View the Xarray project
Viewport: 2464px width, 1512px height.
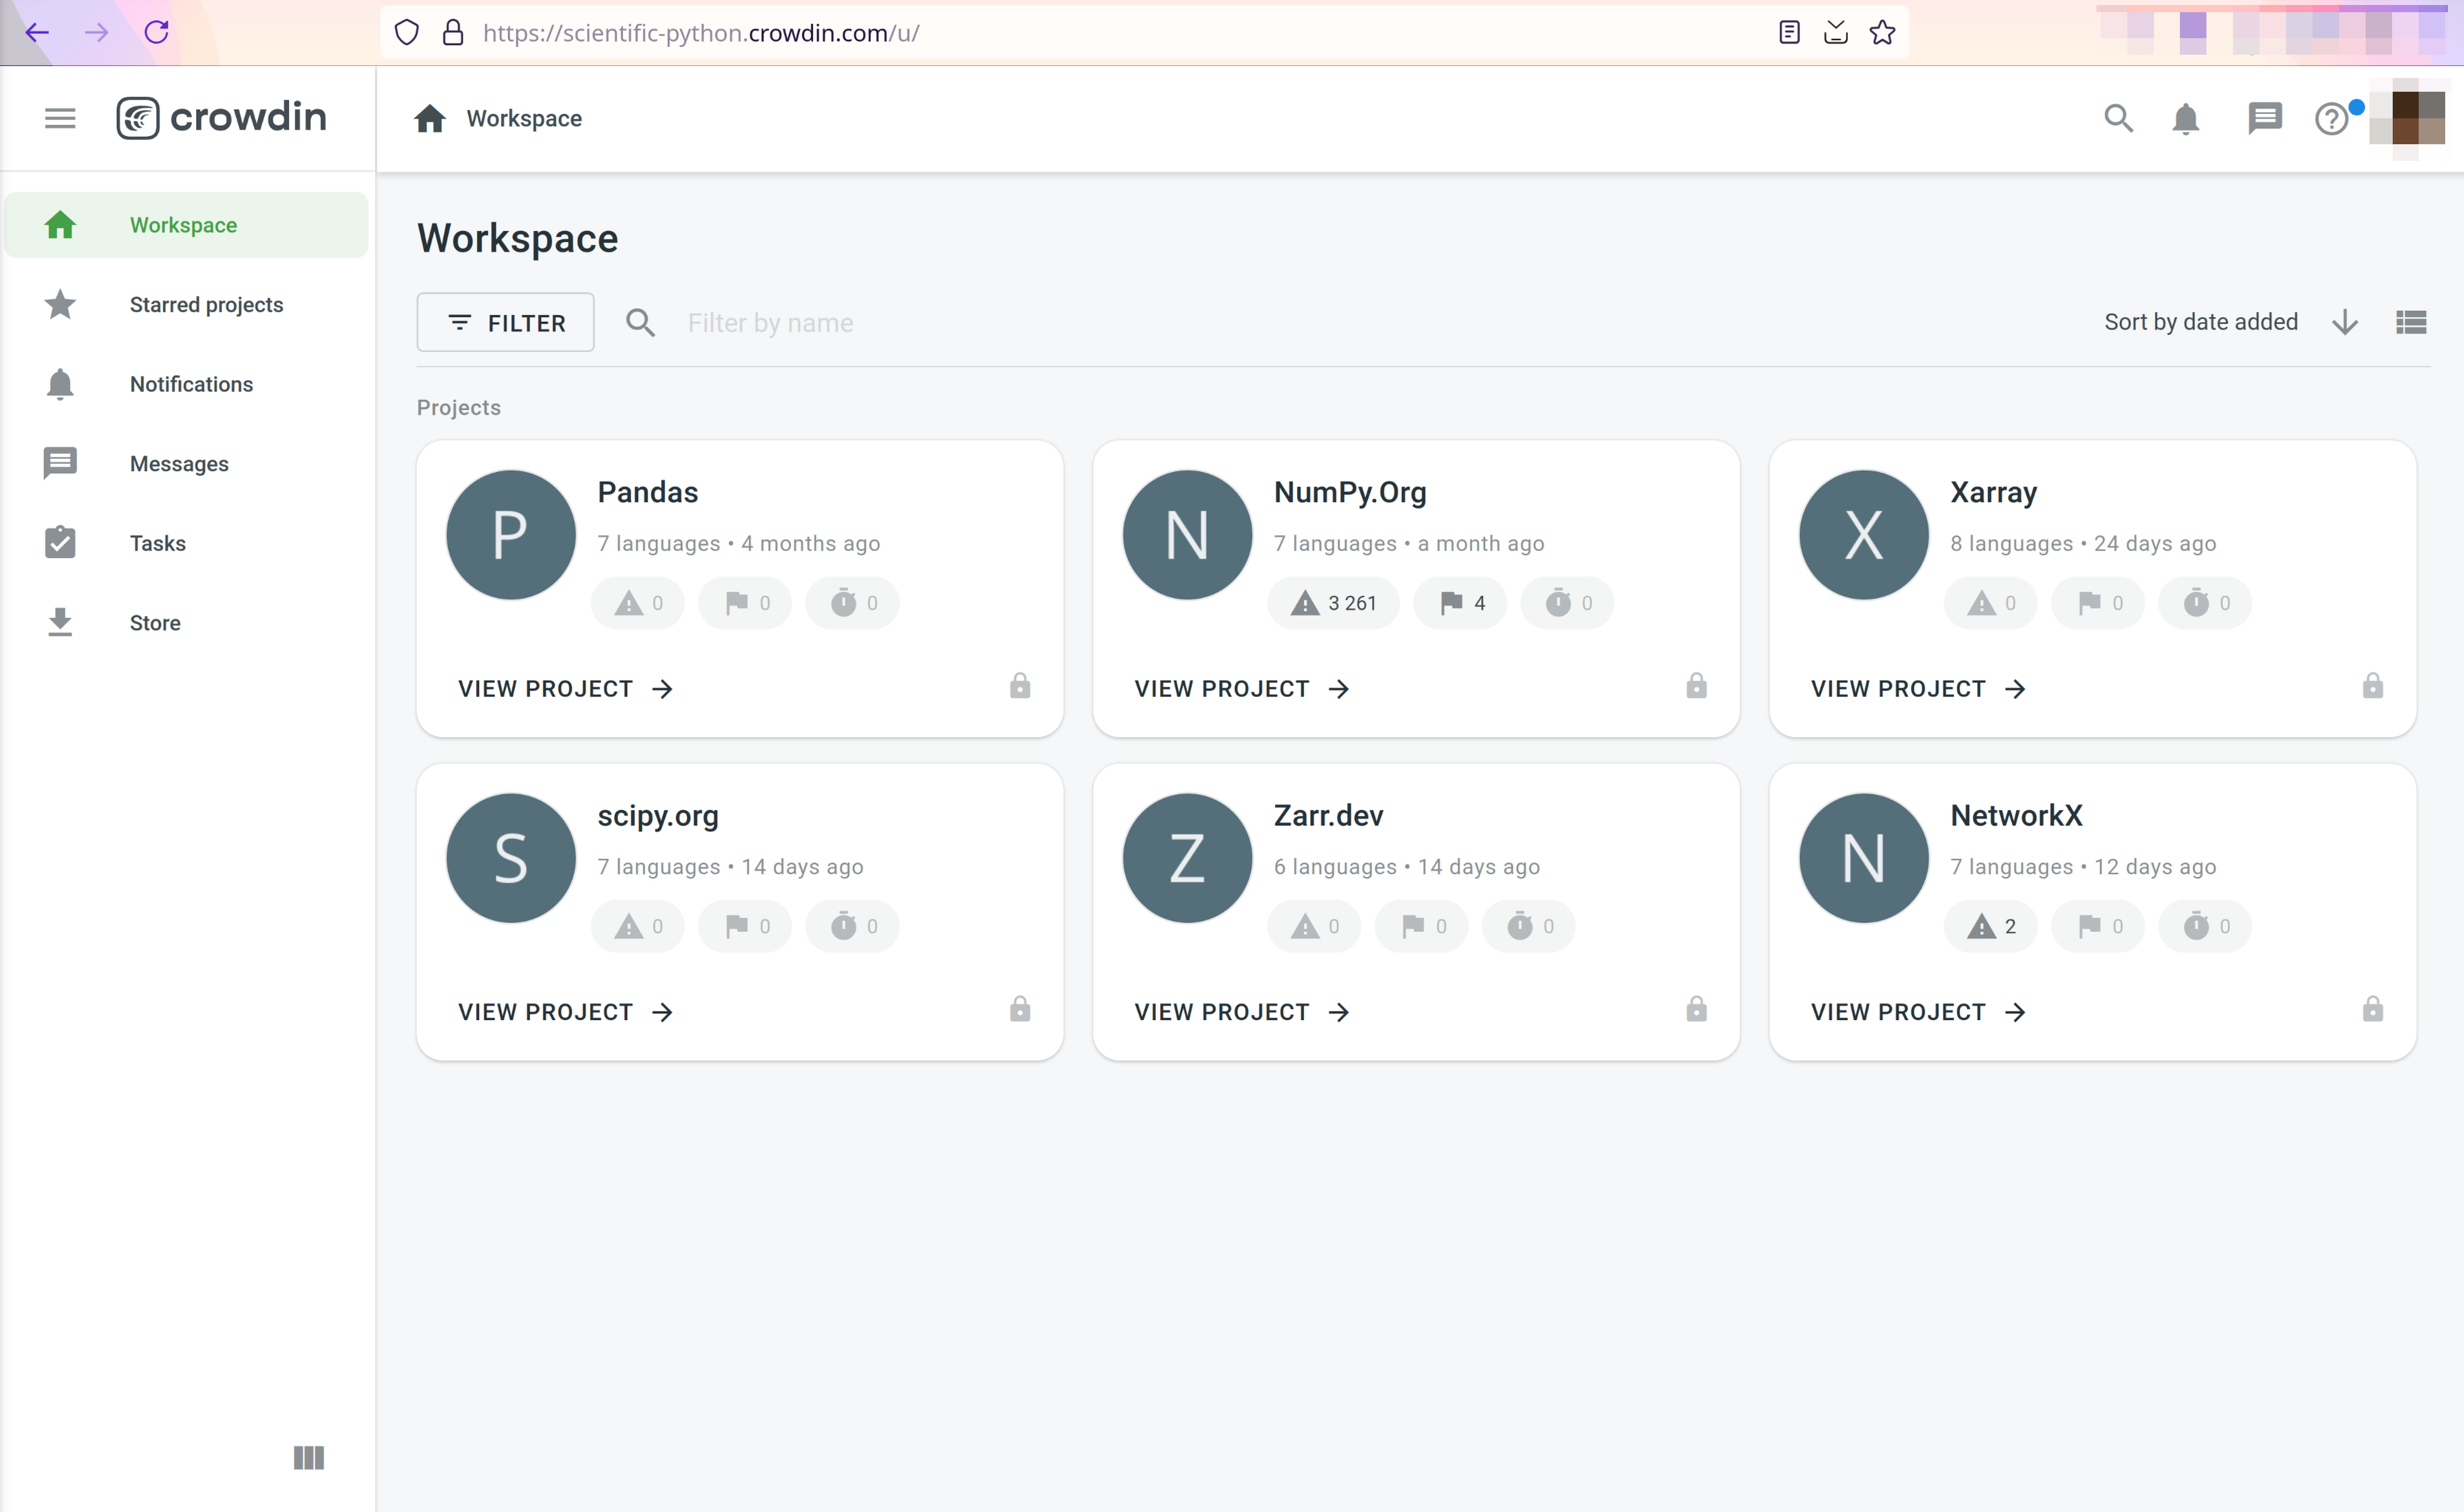click(x=1918, y=688)
